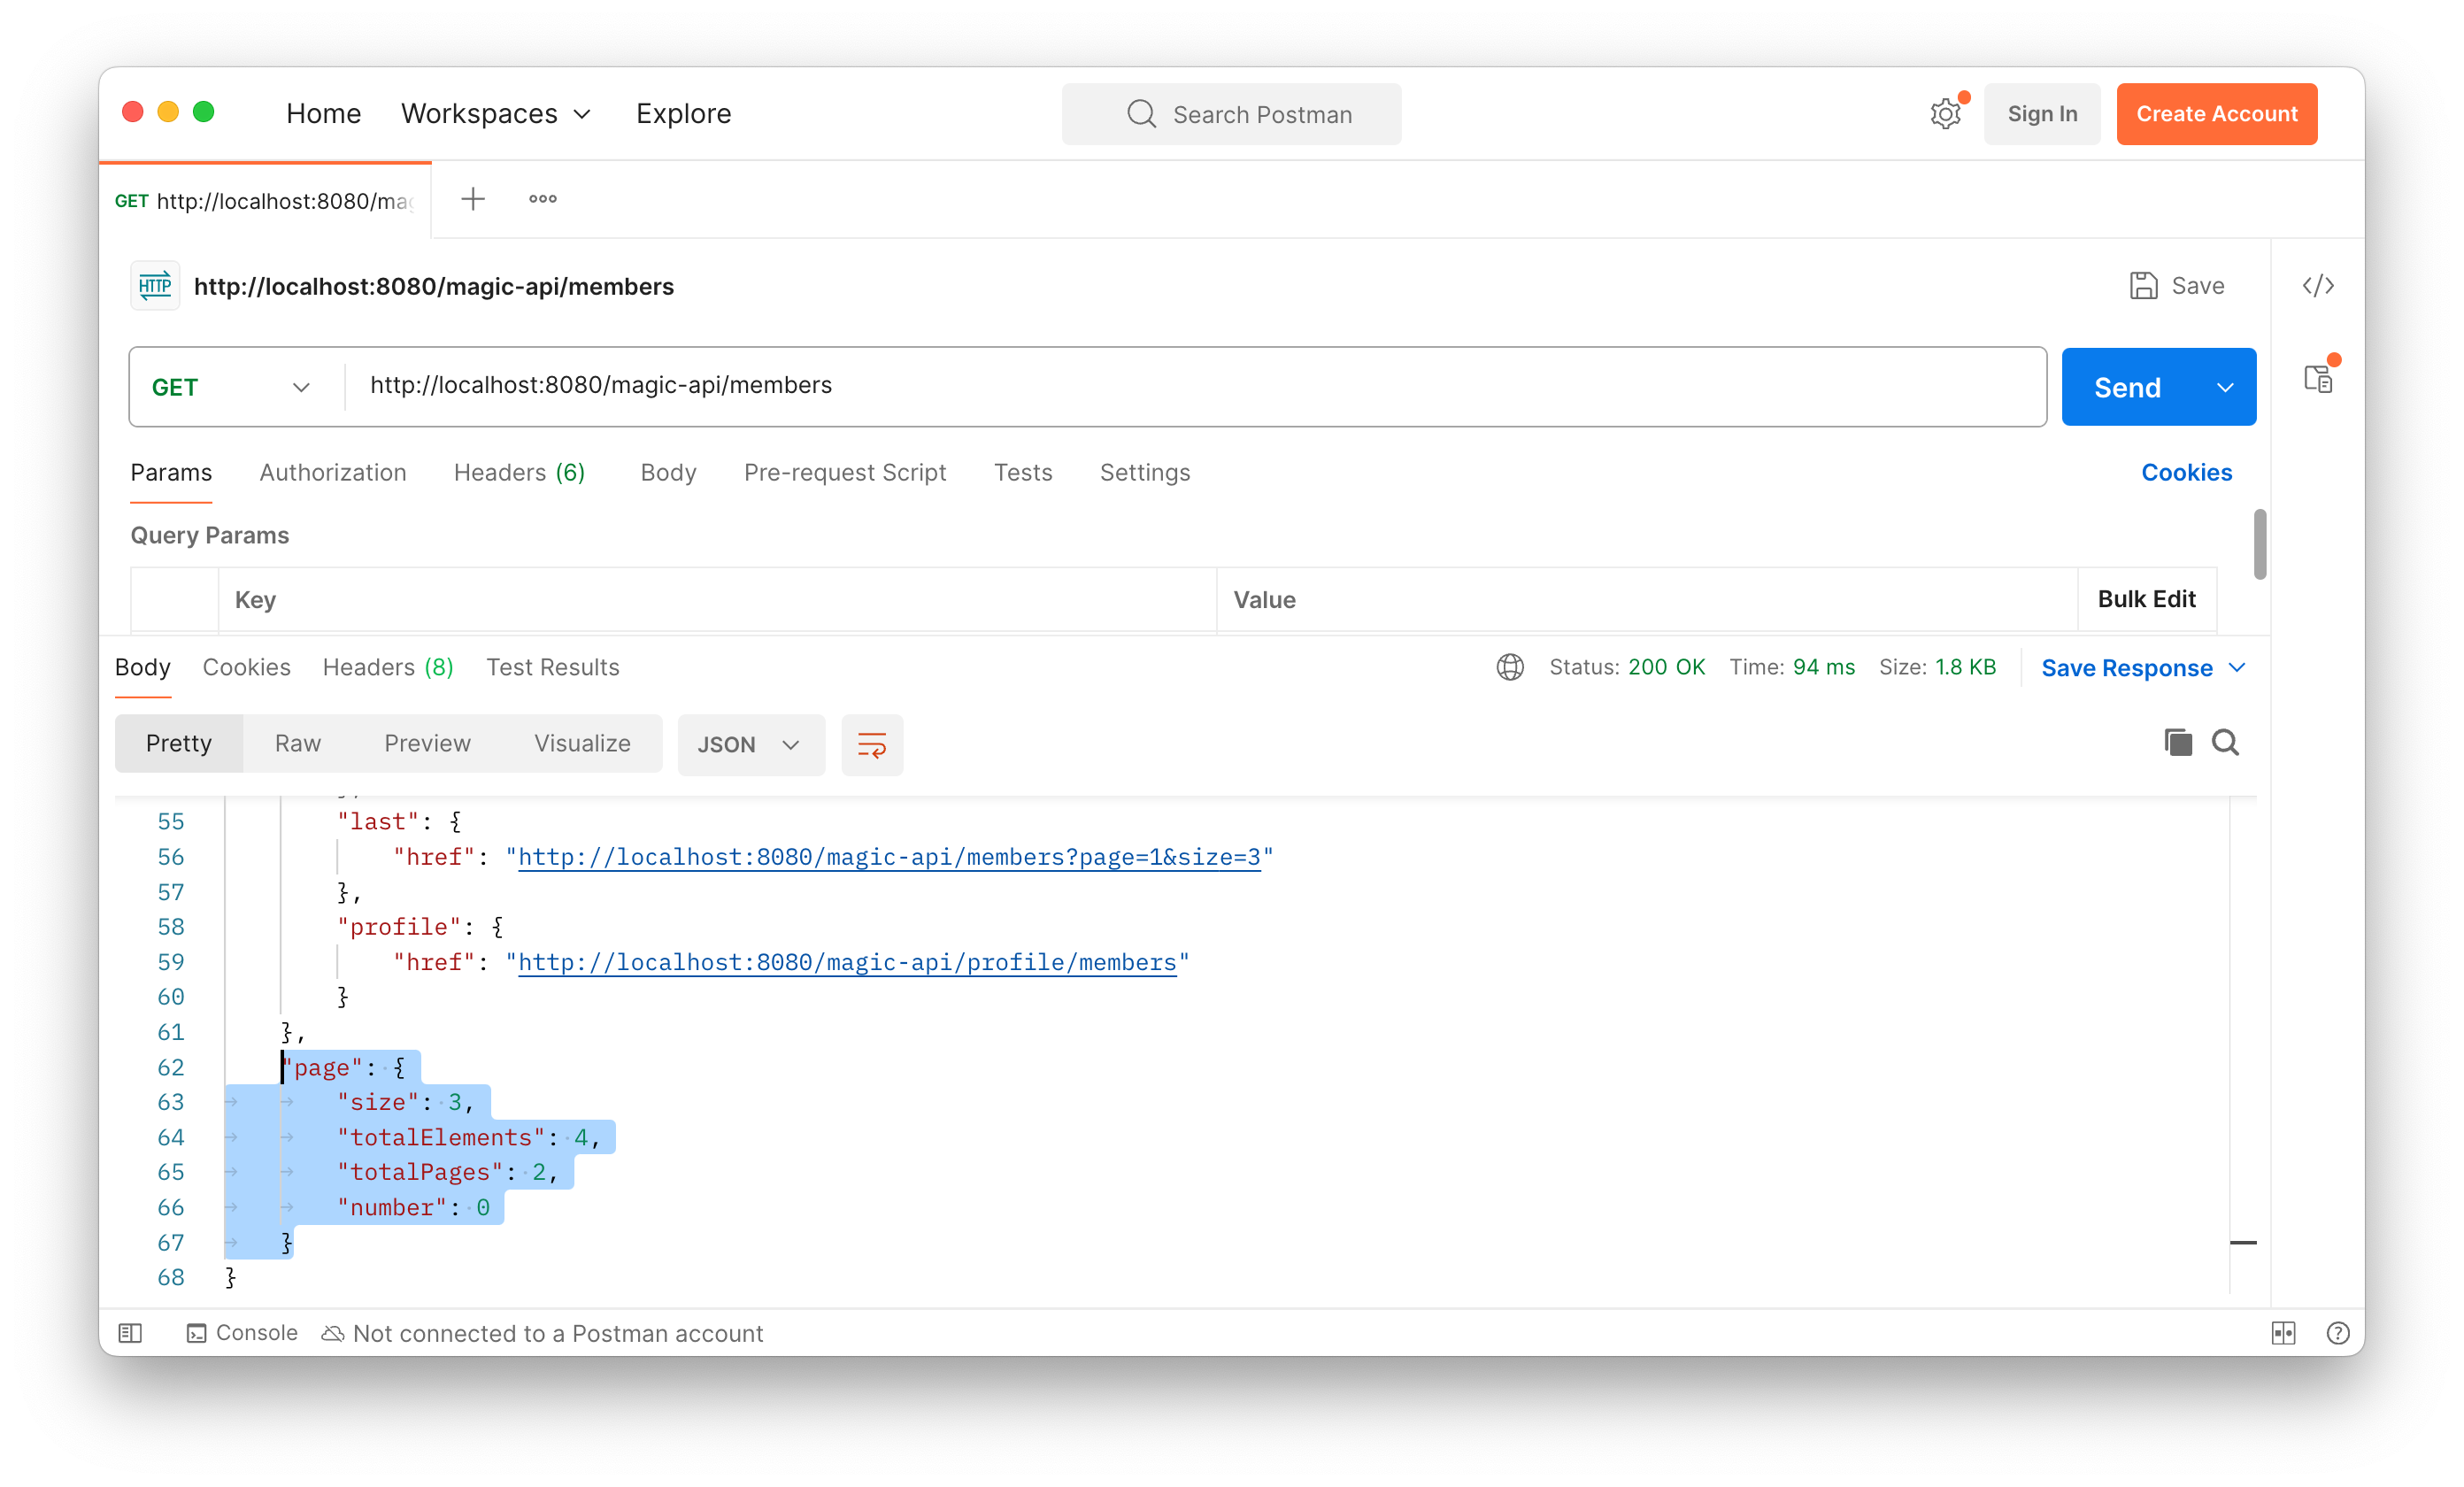Switch response view to Raw
This screenshot has height=1487, width=2464.
tap(297, 743)
